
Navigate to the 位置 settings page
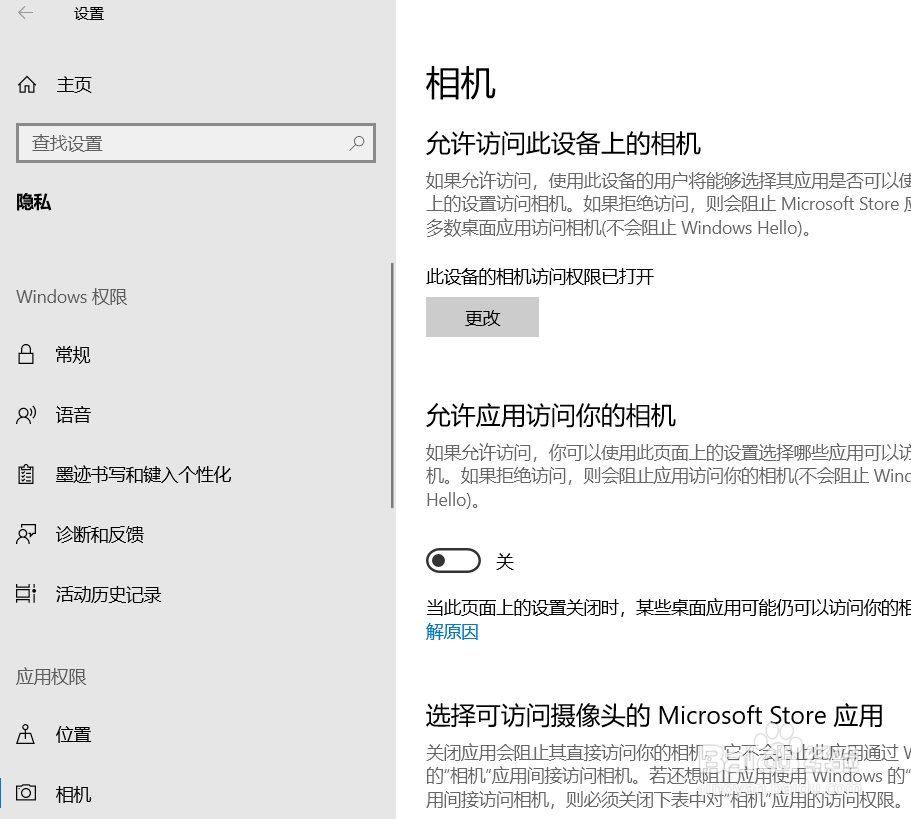click(73, 734)
